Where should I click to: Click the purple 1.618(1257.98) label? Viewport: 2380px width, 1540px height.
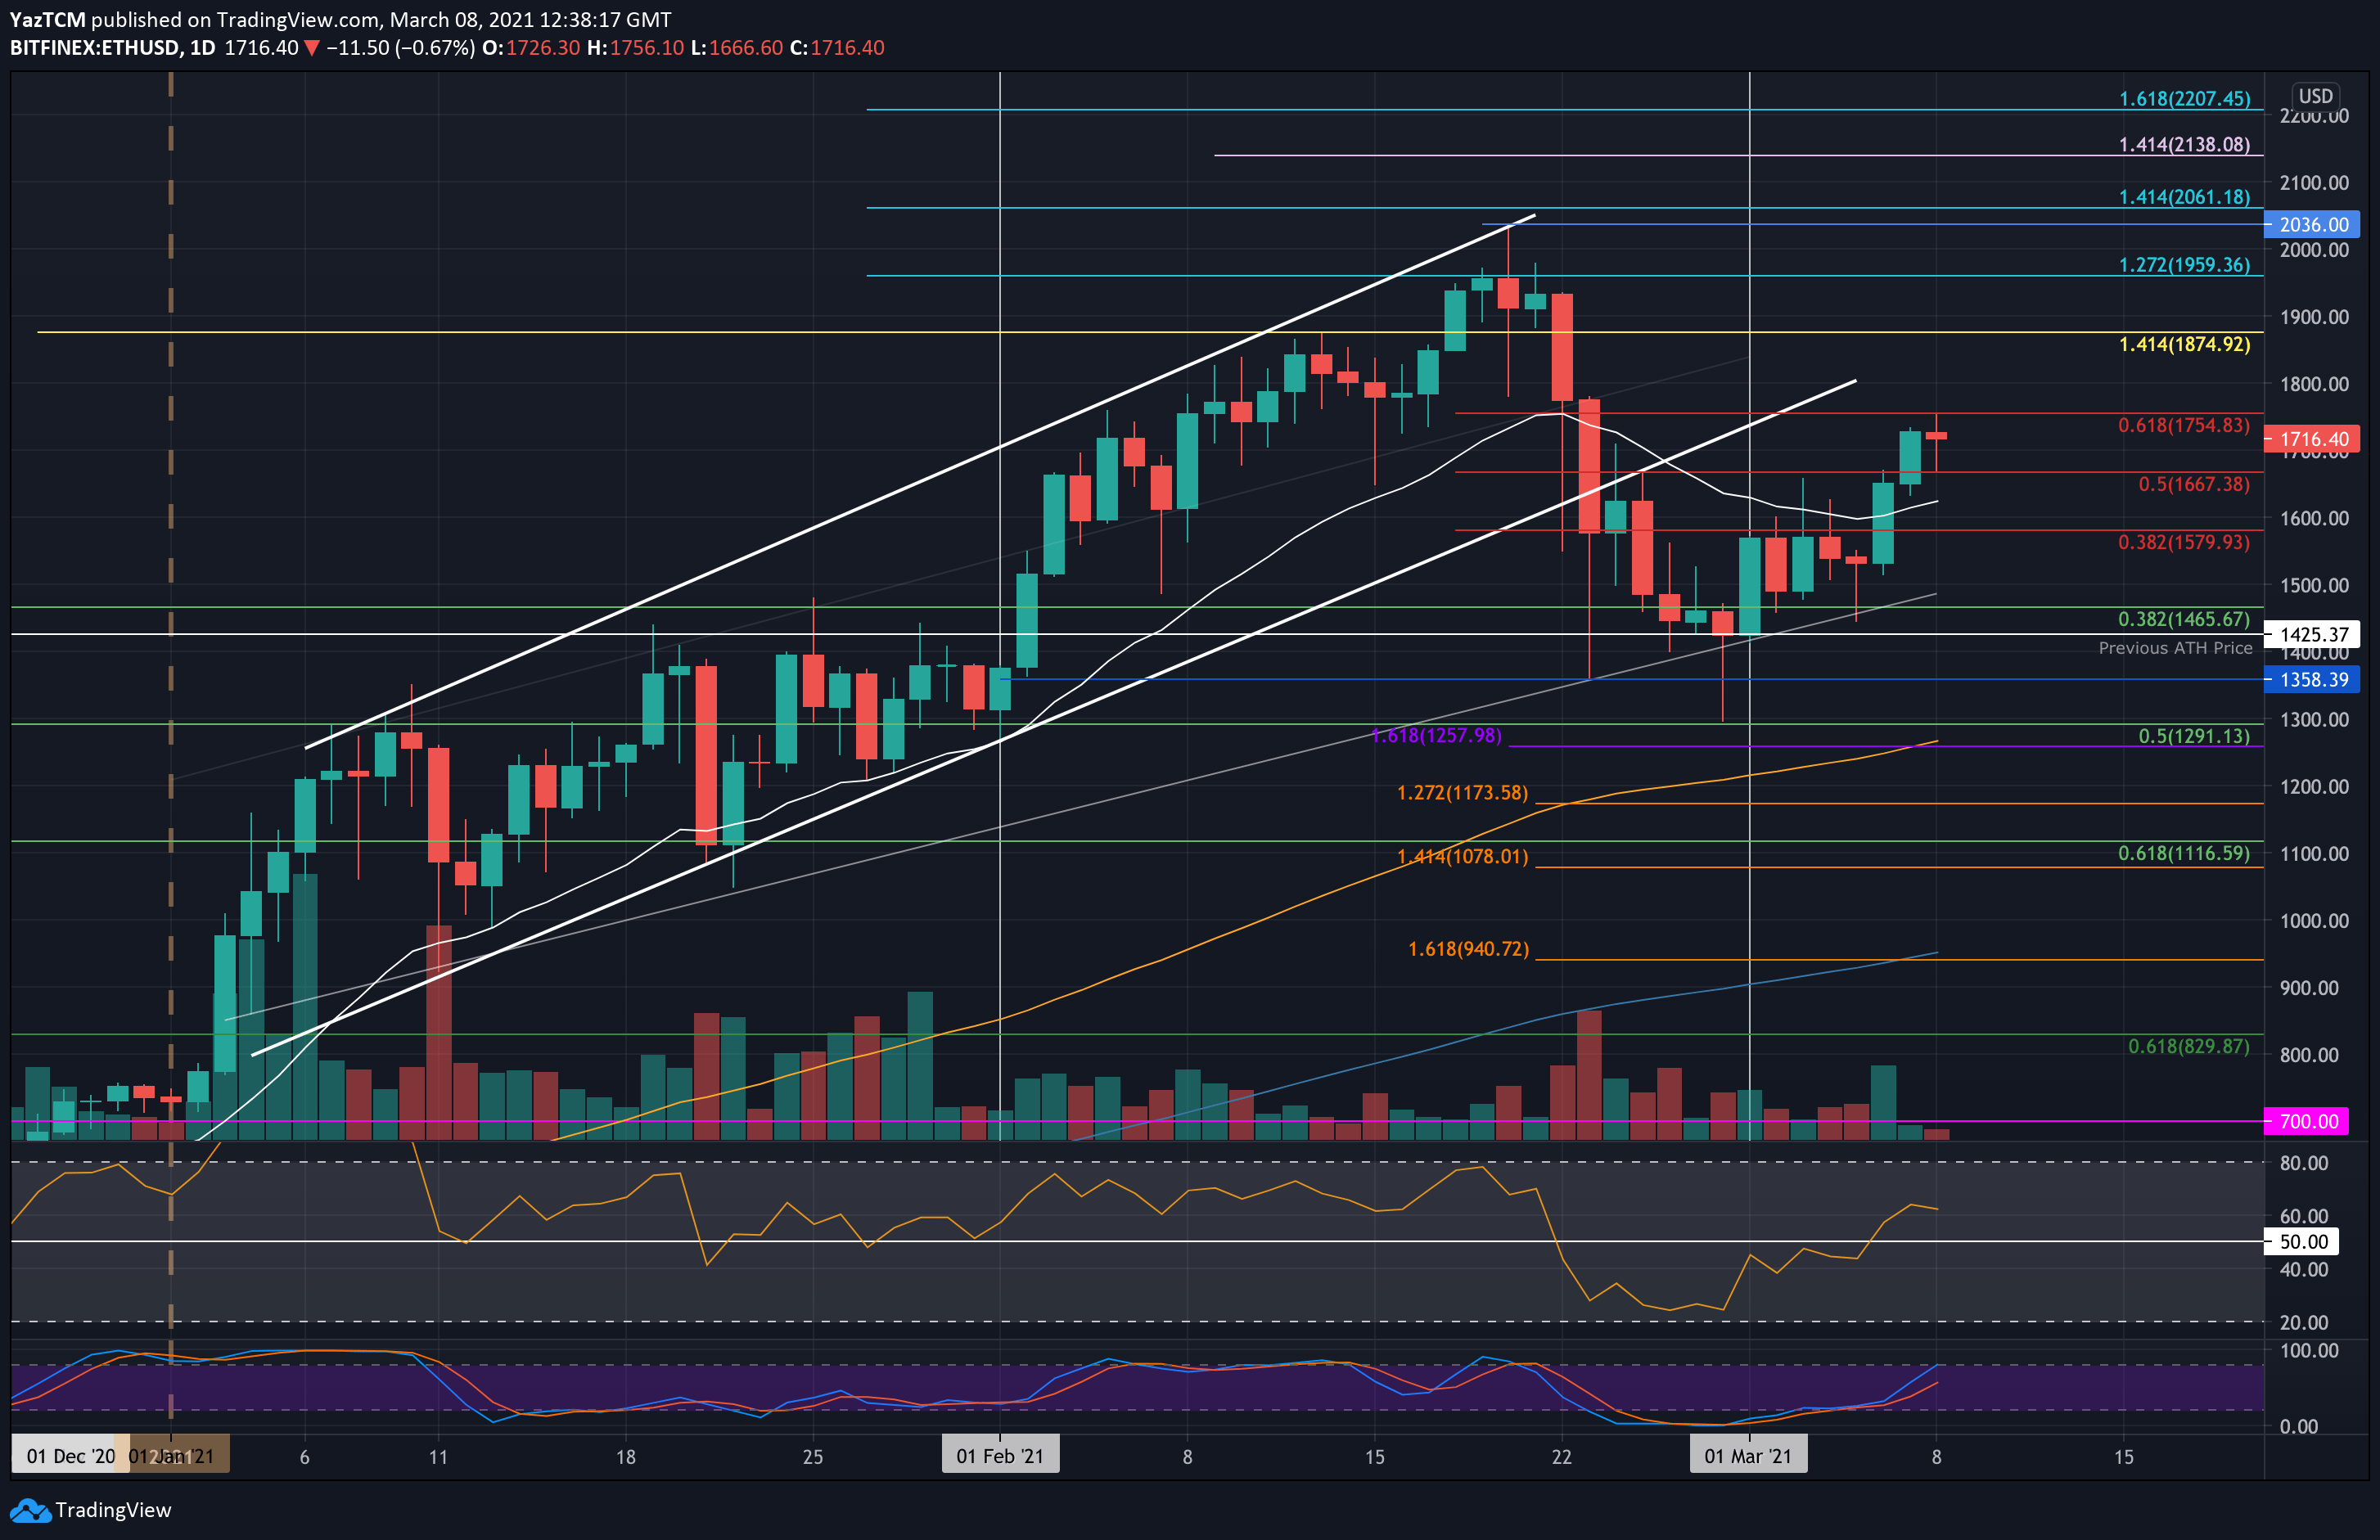(x=1436, y=735)
